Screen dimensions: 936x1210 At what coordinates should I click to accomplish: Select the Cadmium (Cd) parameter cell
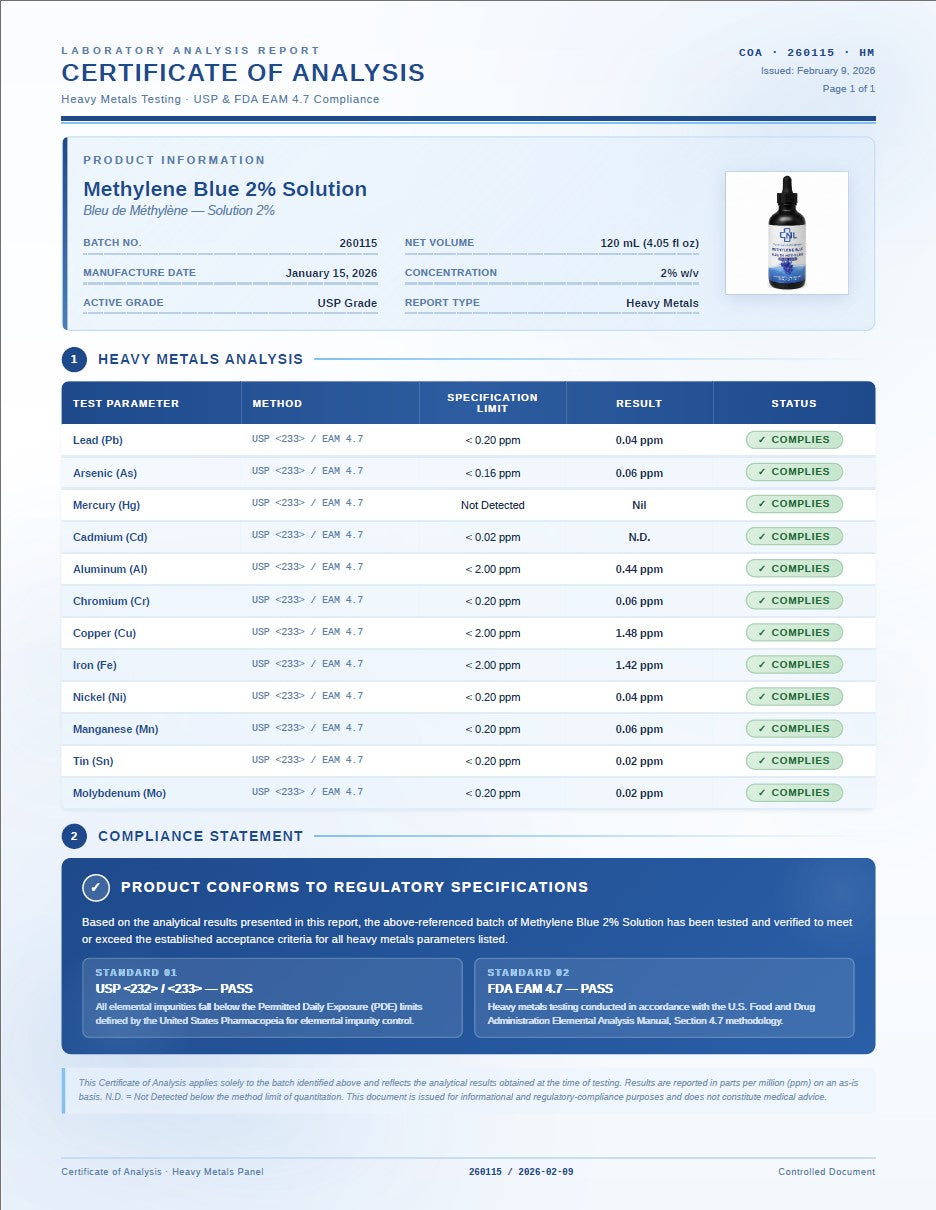coord(151,537)
